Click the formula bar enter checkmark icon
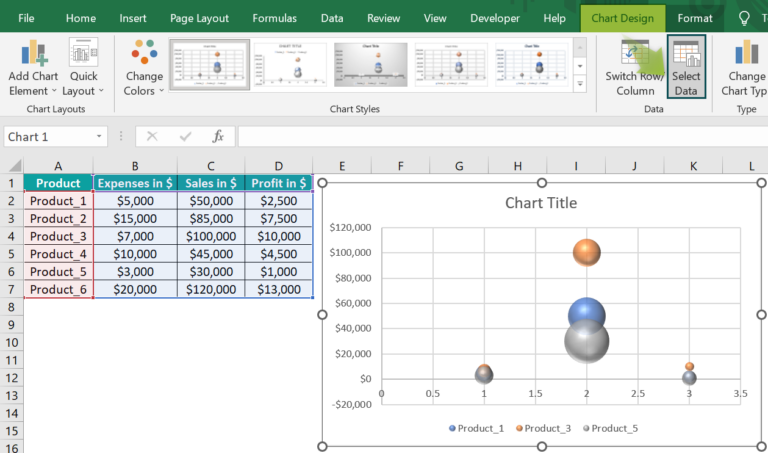This screenshot has height=453, width=768. [185, 136]
